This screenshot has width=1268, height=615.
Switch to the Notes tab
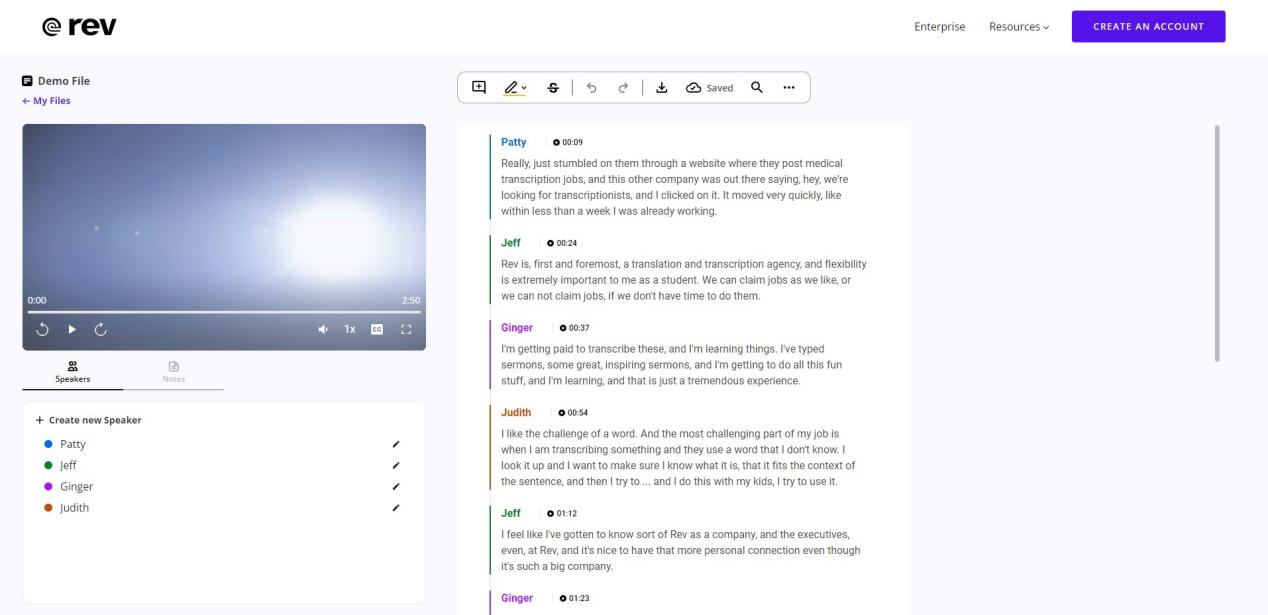173,372
